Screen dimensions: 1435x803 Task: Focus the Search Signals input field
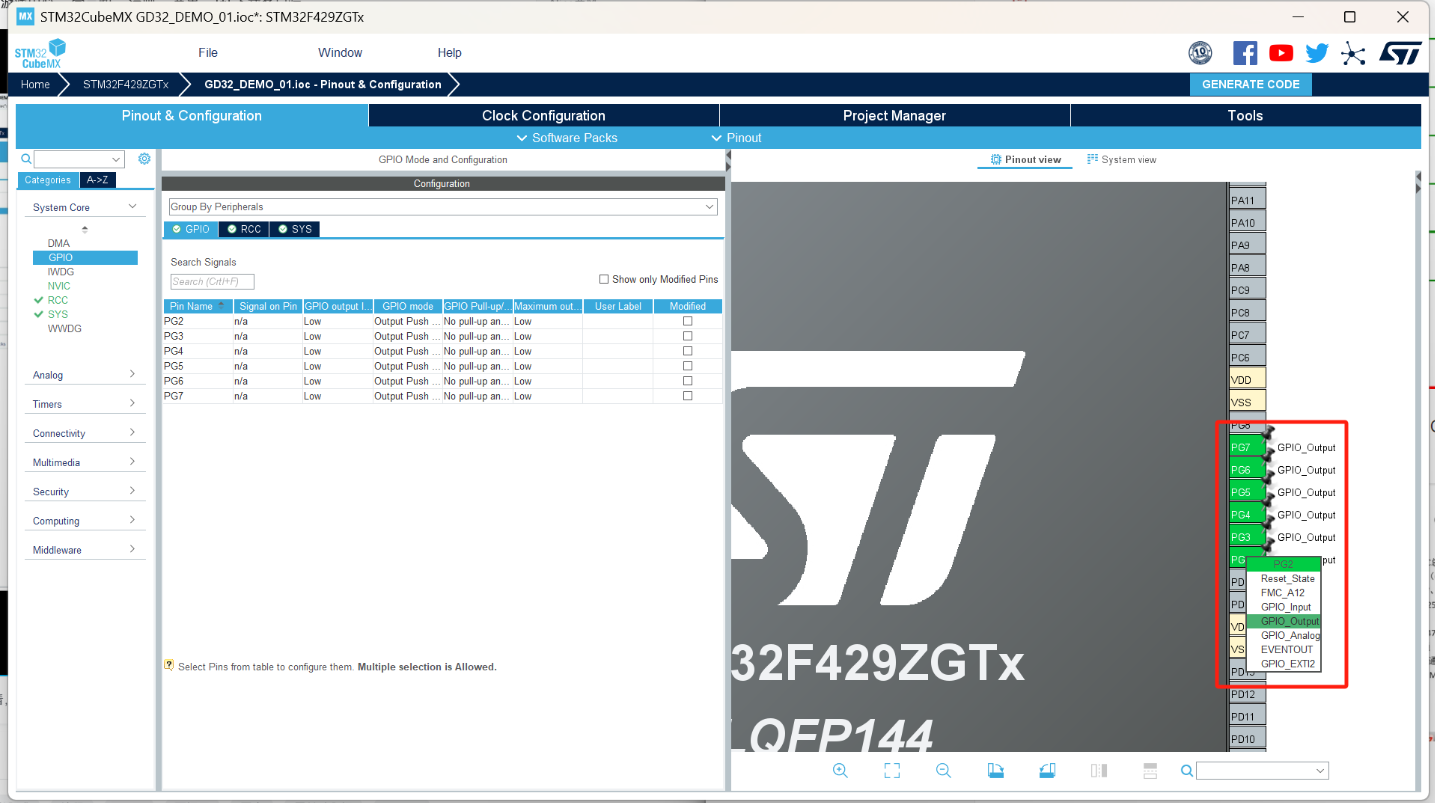coord(212,282)
